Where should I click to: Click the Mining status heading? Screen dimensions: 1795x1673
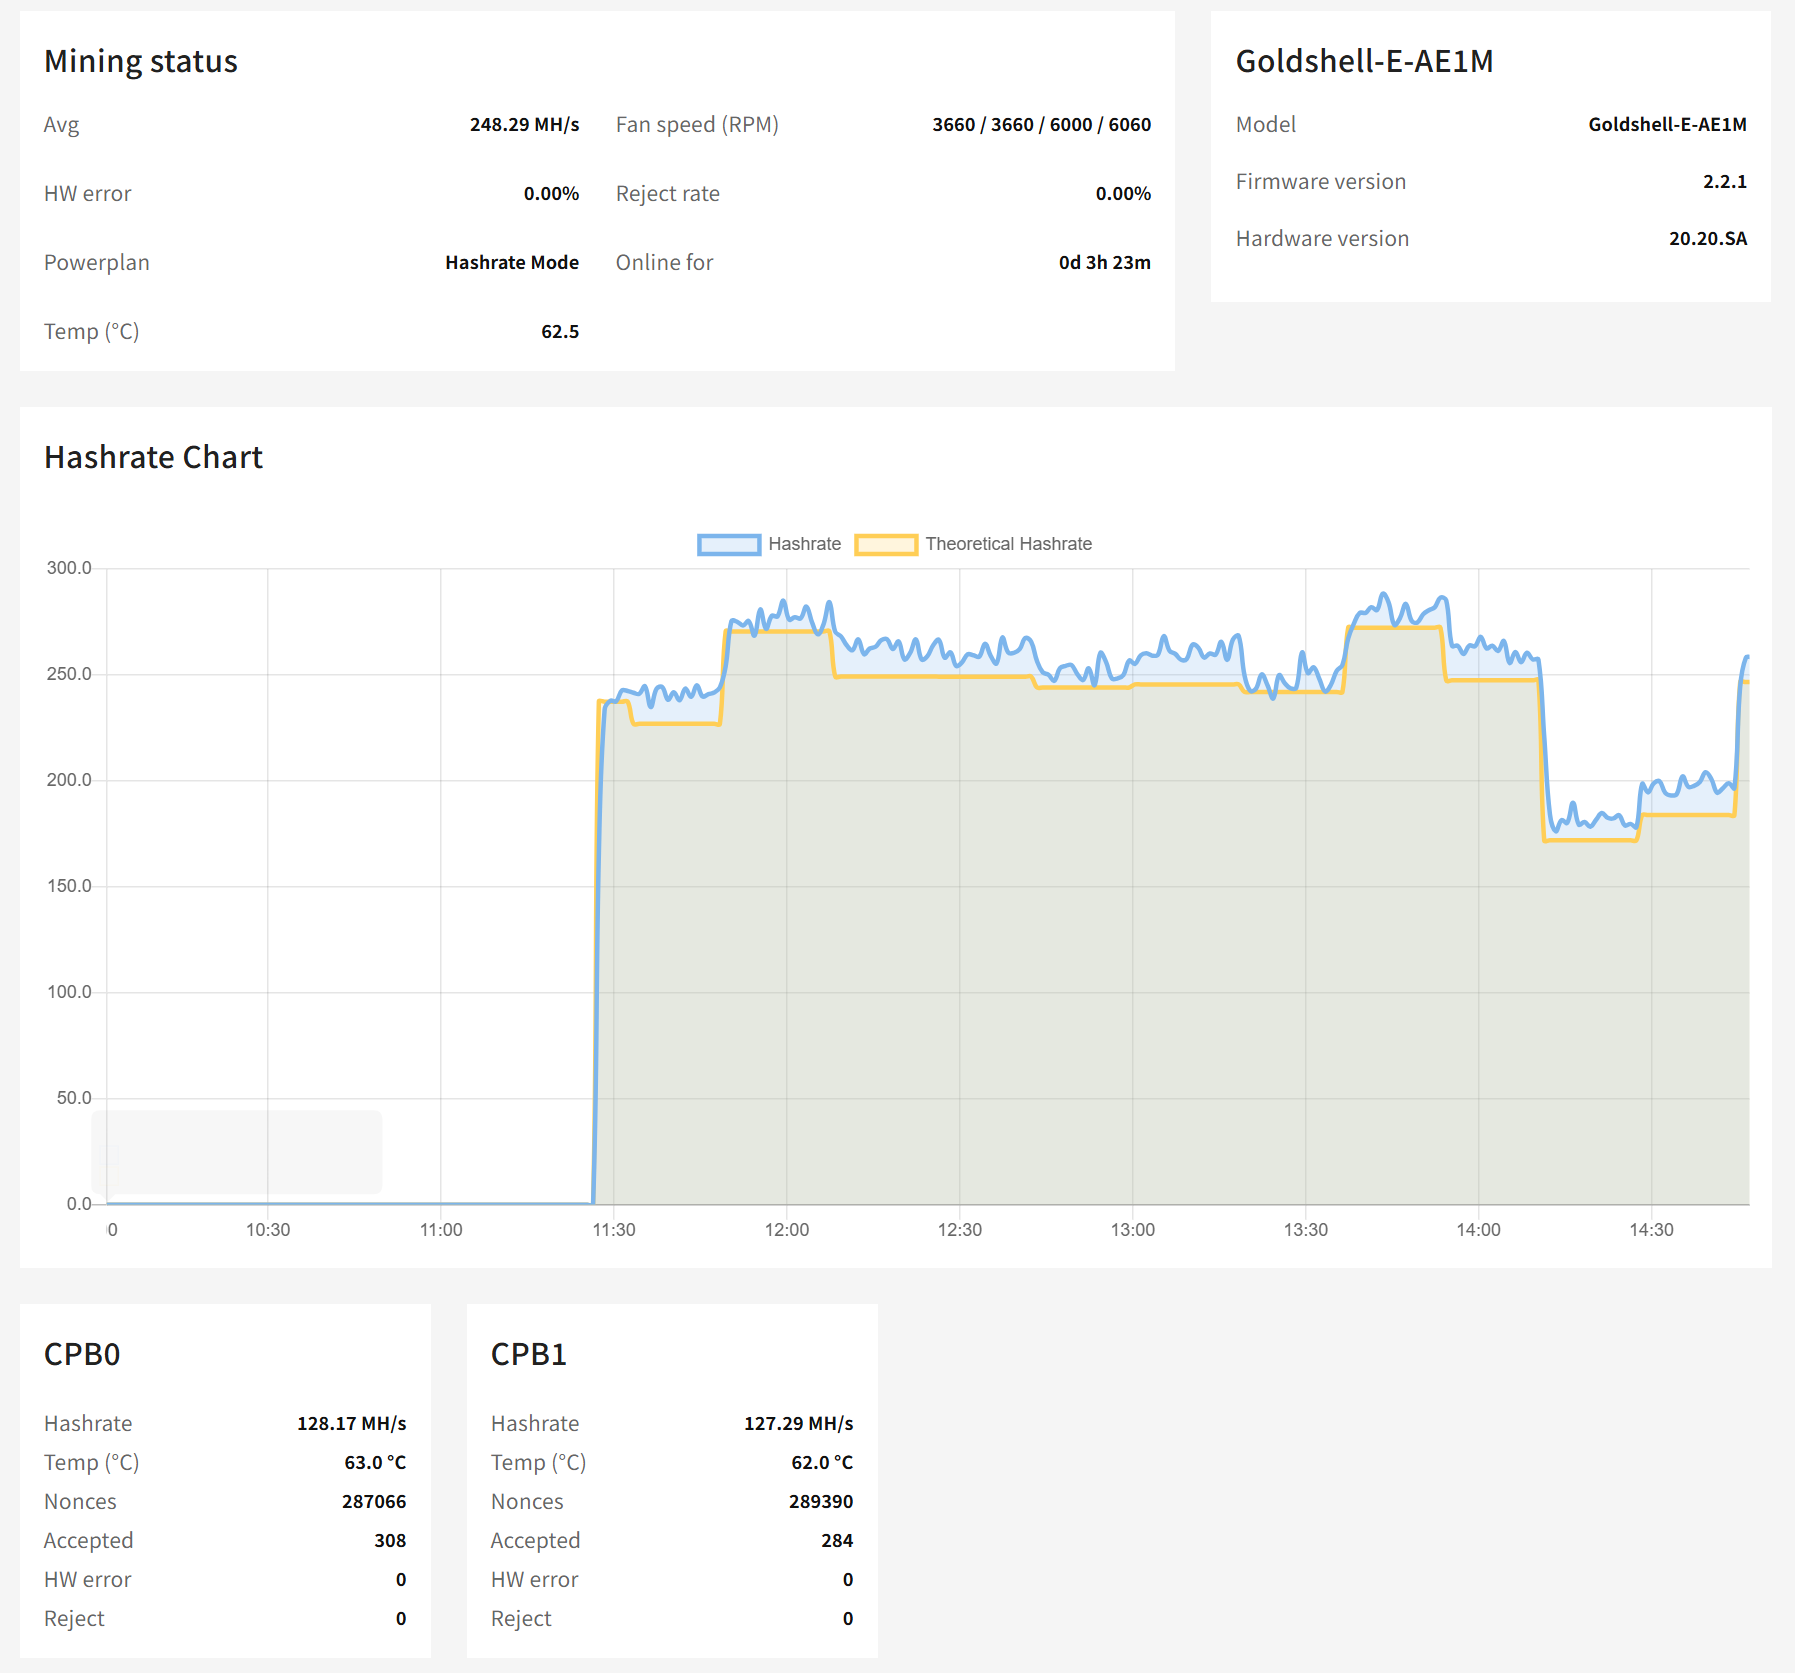point(141,61)
